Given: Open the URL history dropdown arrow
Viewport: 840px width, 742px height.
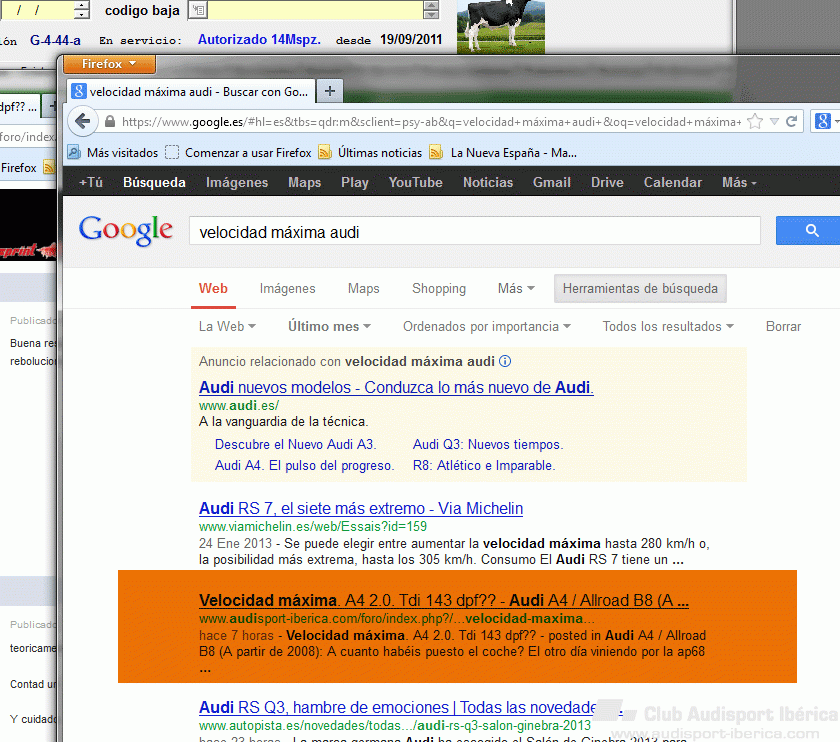Looking at the screenshot, I should point(774,122).
